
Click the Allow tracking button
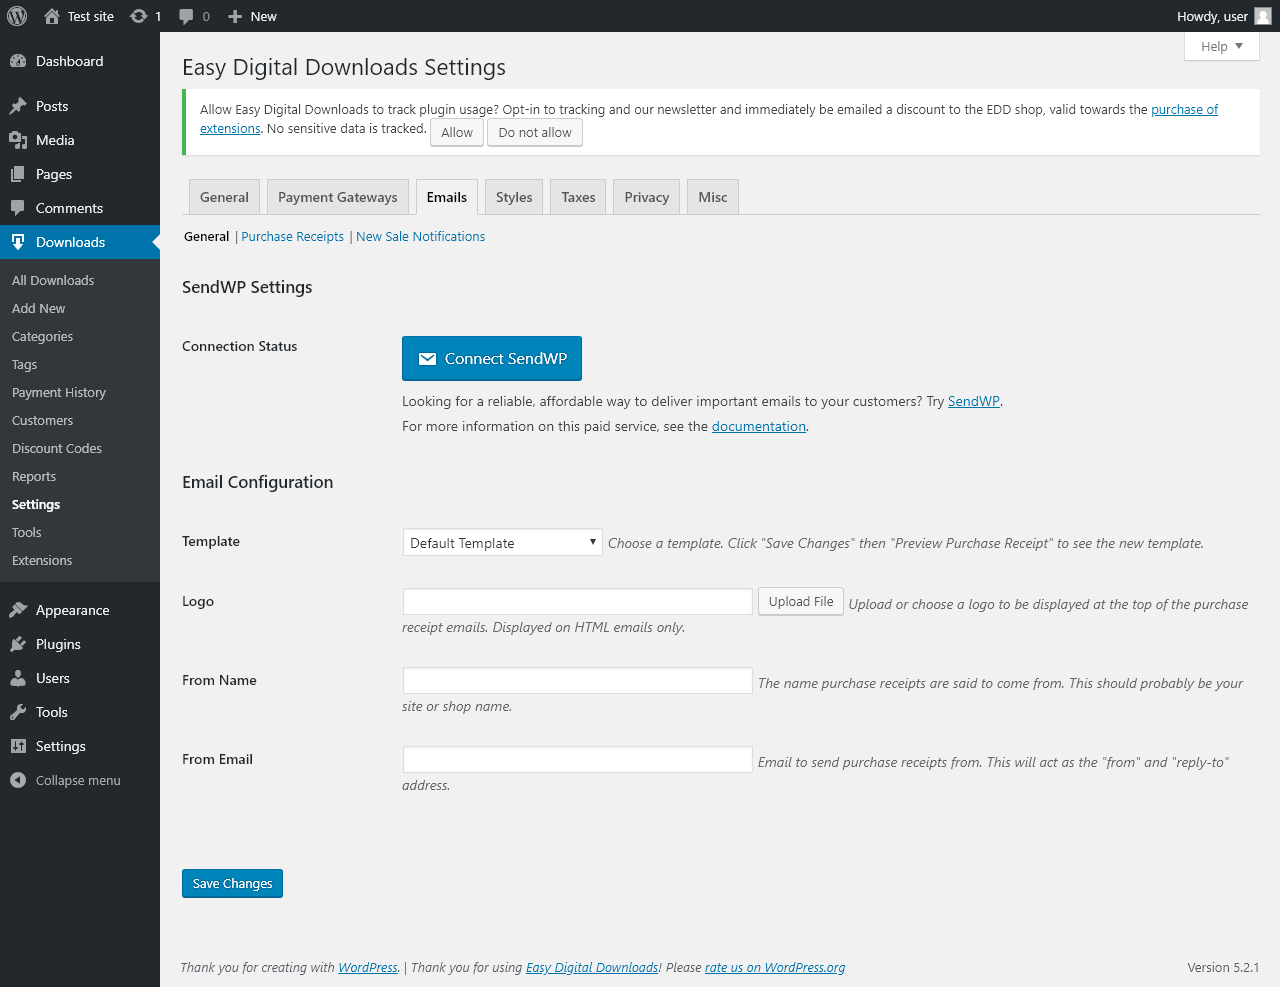click(457, 132)
